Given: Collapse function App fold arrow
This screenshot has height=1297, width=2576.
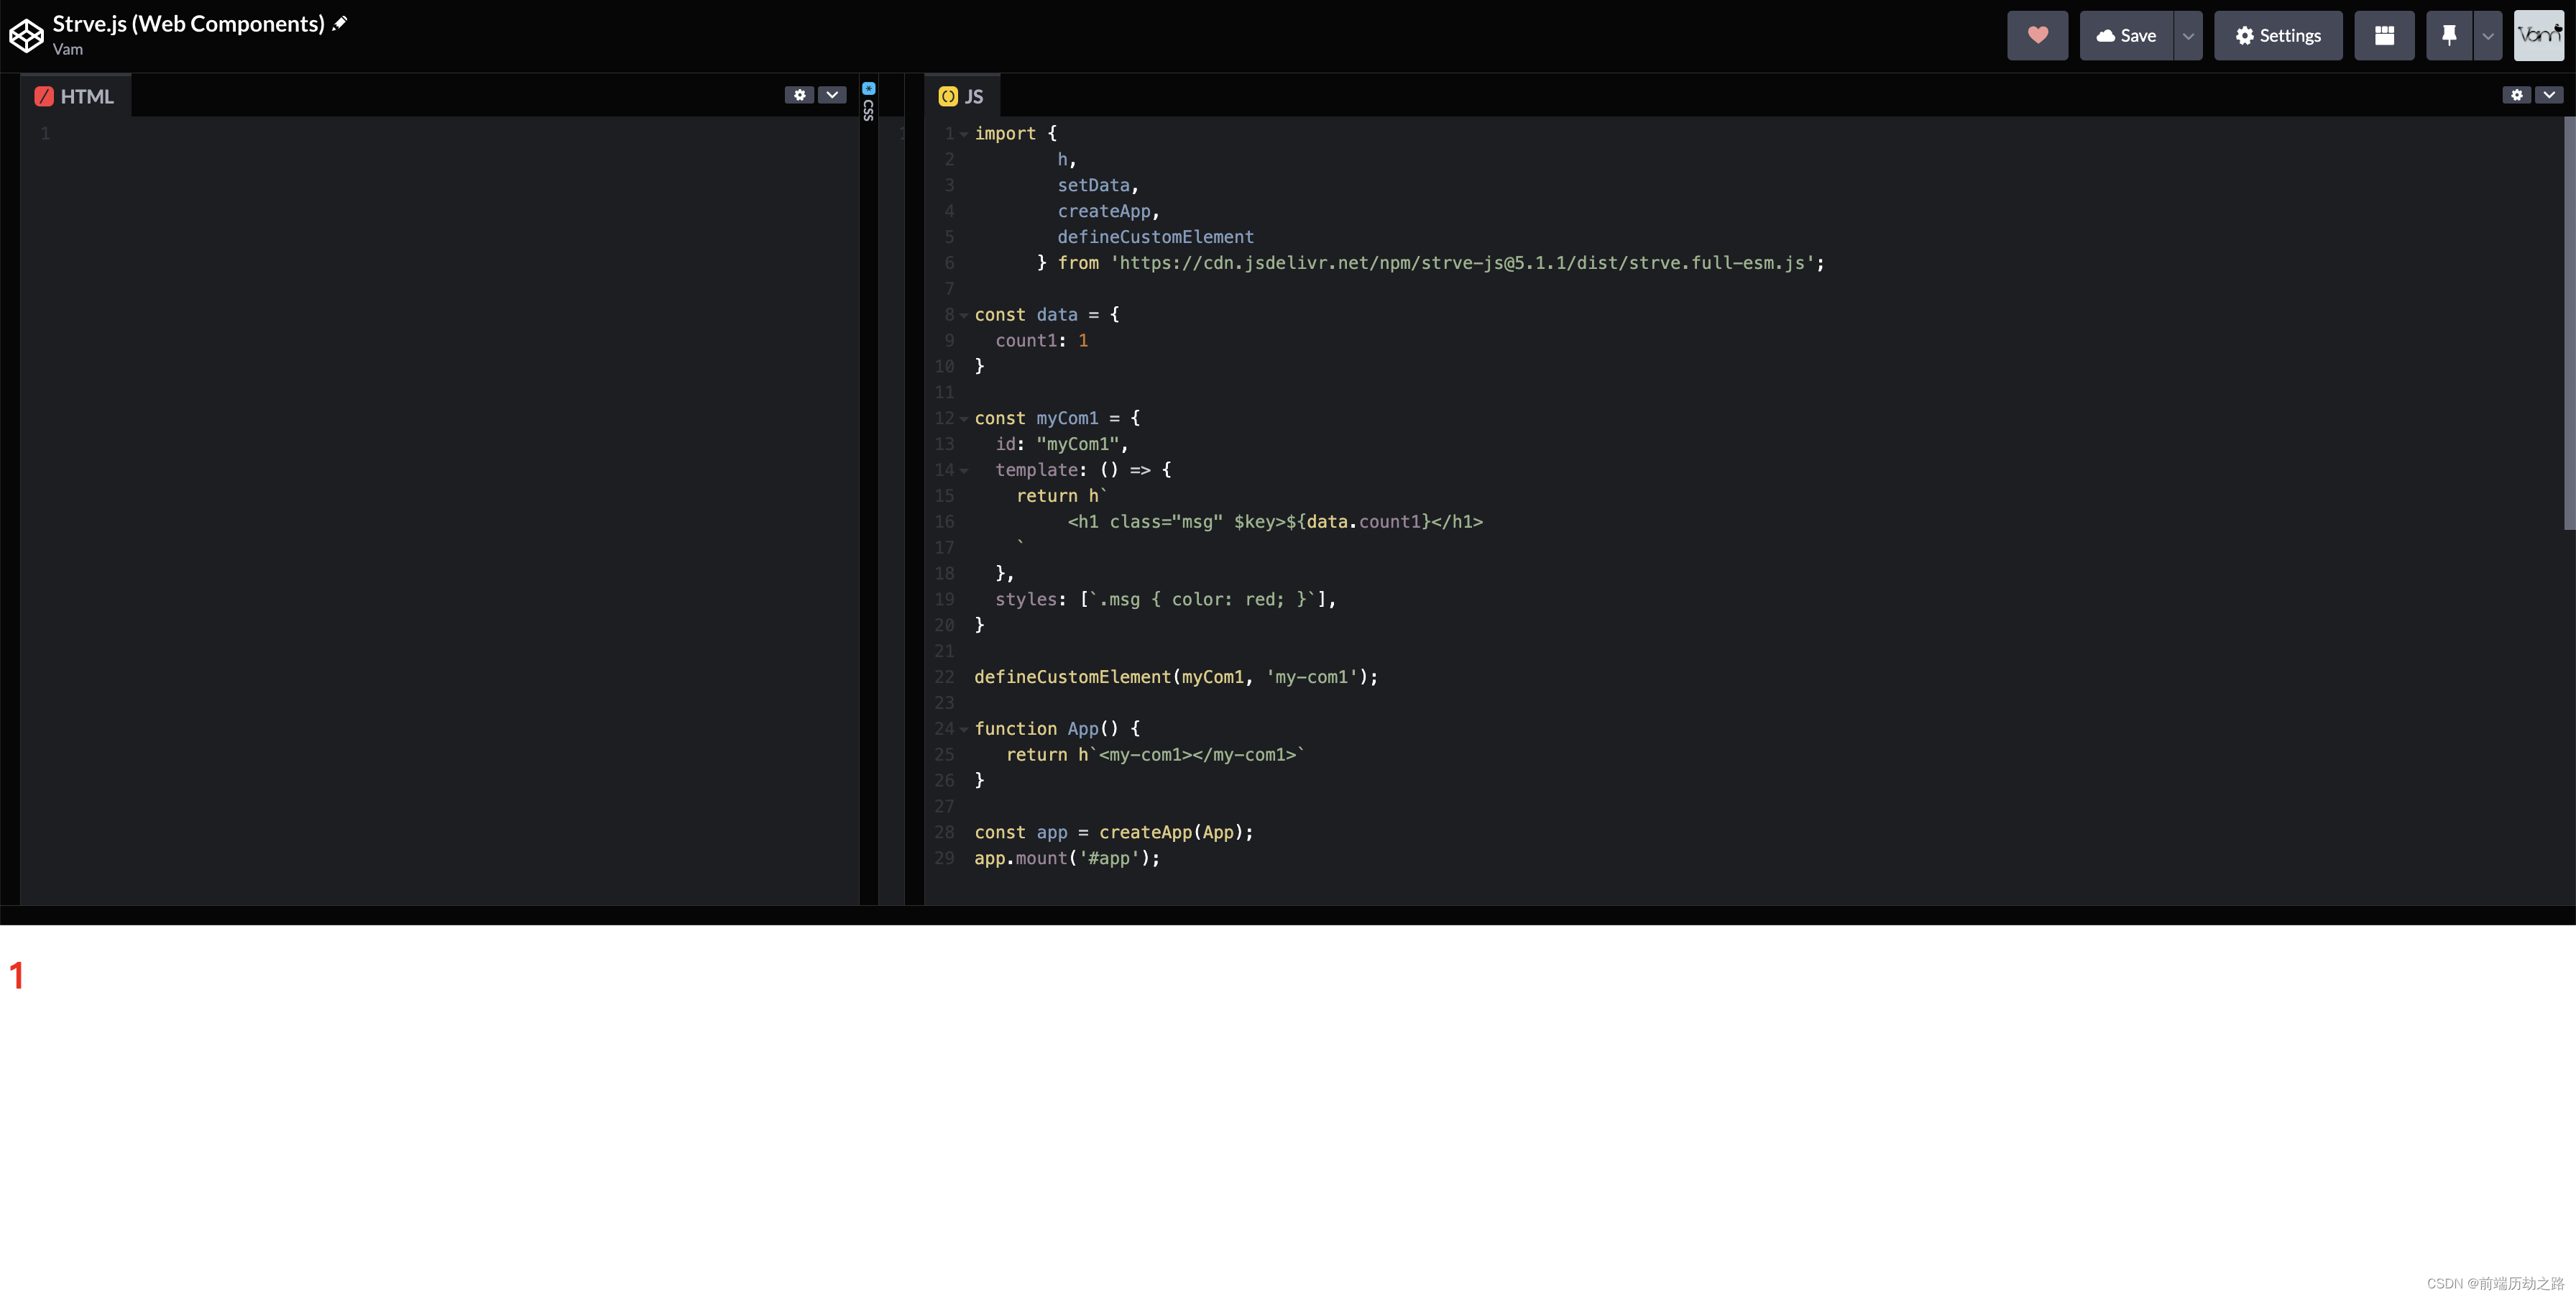Looking at the screenshot, I should click(x=964, y=729).
